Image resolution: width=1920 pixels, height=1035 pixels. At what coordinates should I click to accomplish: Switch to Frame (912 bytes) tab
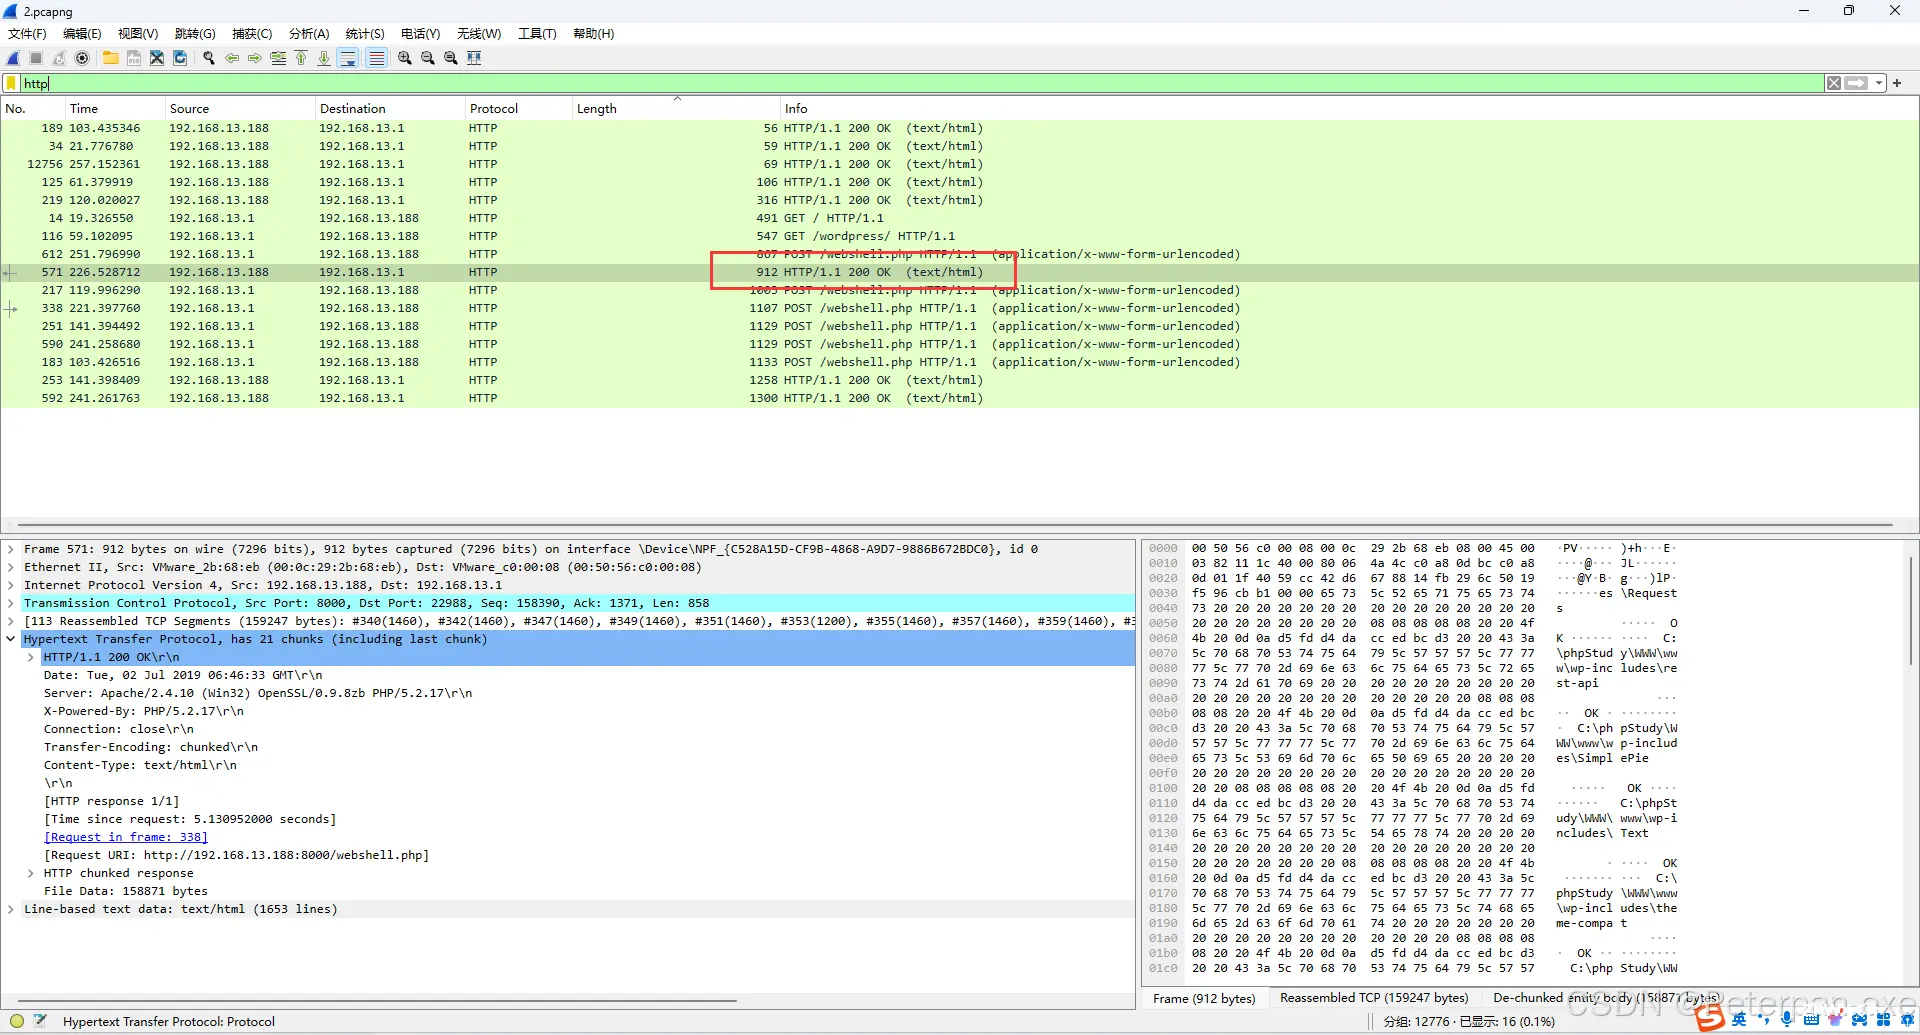click(x=1204, y=998)
